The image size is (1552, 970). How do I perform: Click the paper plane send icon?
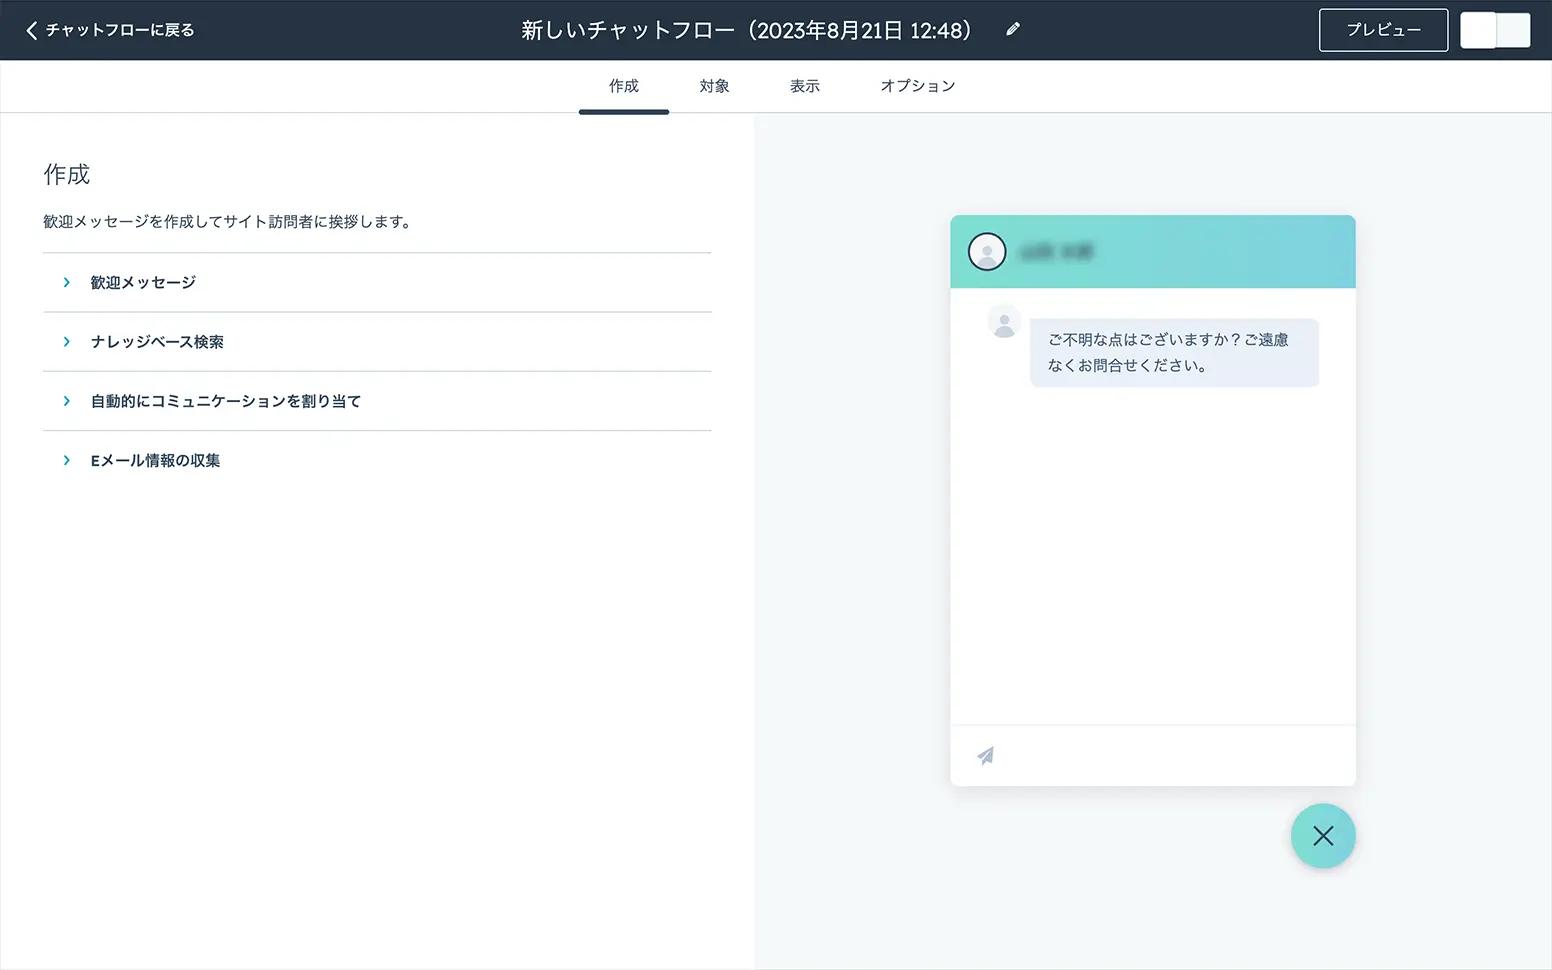tap(986, 756)
